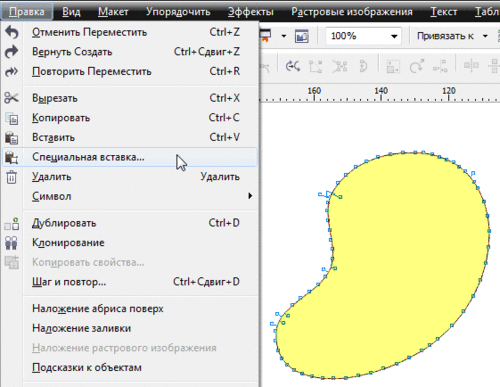The width and height of the screenshot is (500, 387).
Task: Click the align nodes icon
Action: [x=440, y=66]
